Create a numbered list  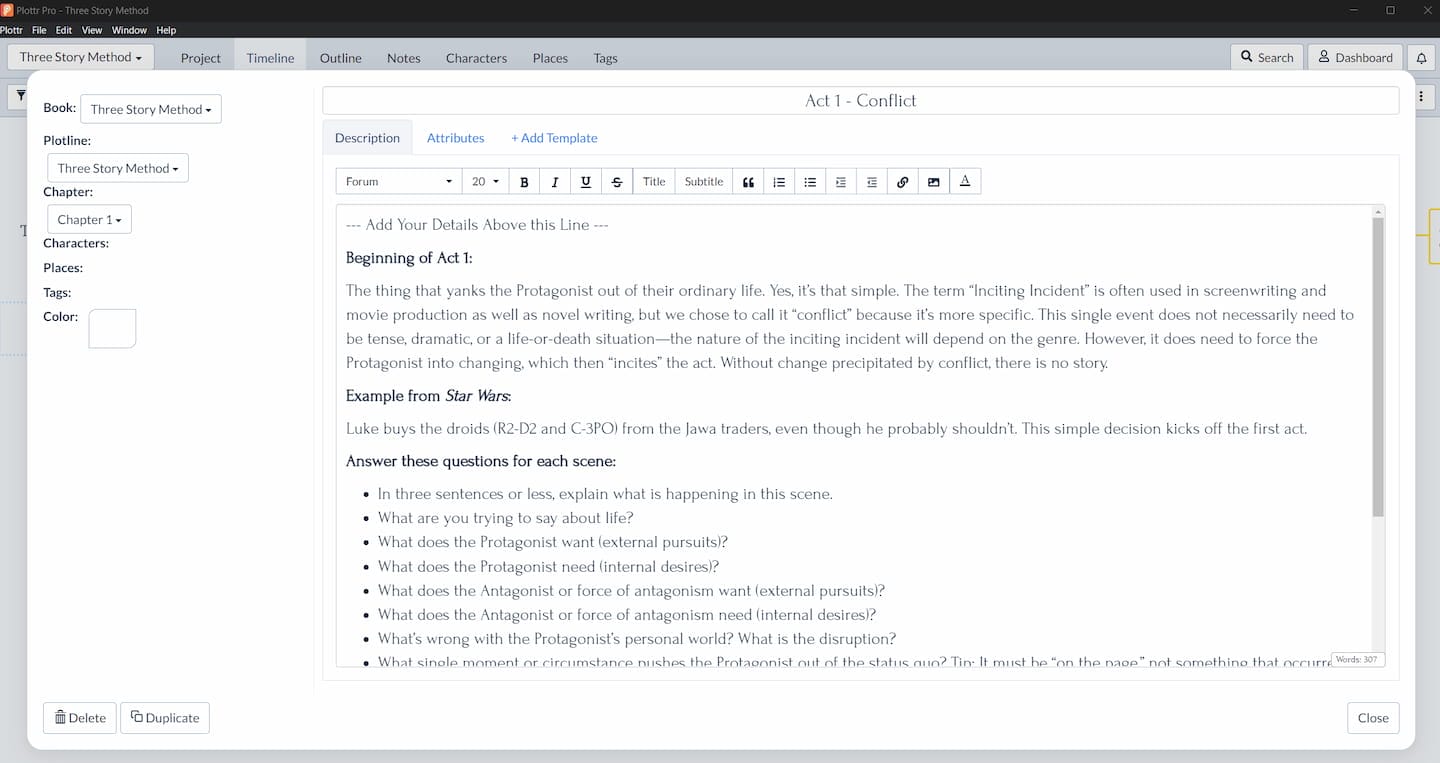click(x=779, y=181)
